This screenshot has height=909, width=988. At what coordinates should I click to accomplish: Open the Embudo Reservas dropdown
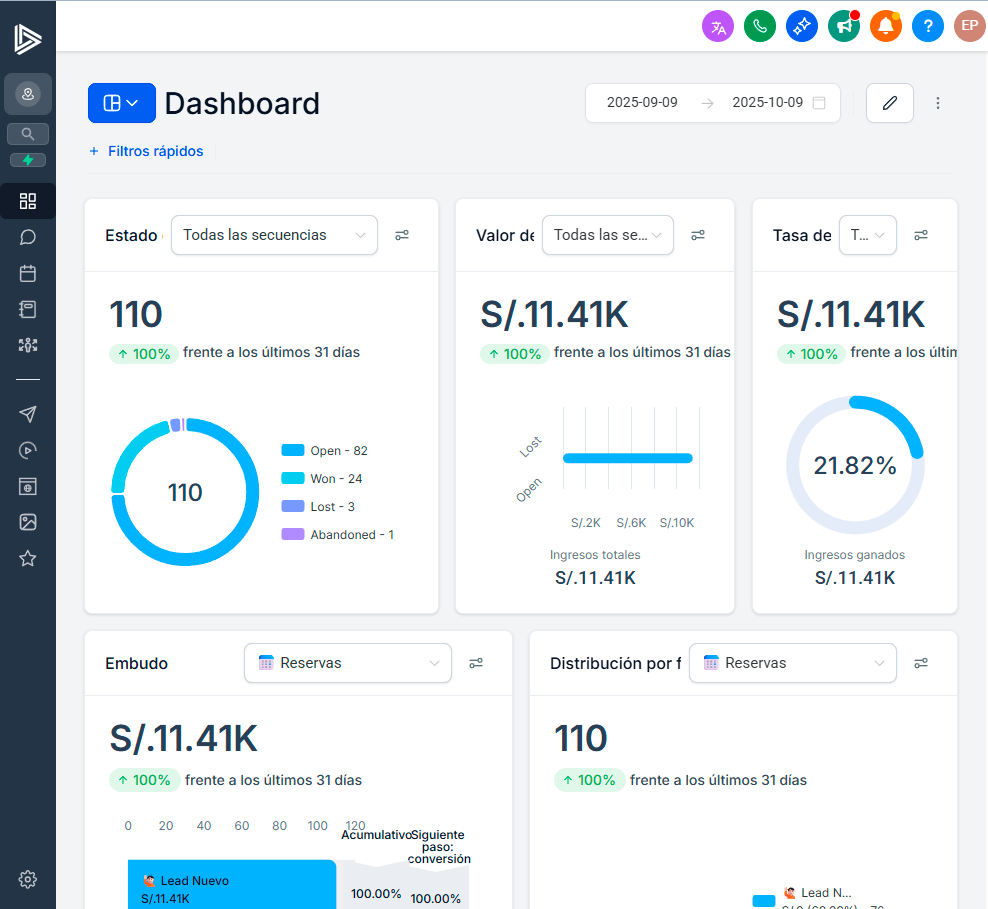click(x=347, y=663)
